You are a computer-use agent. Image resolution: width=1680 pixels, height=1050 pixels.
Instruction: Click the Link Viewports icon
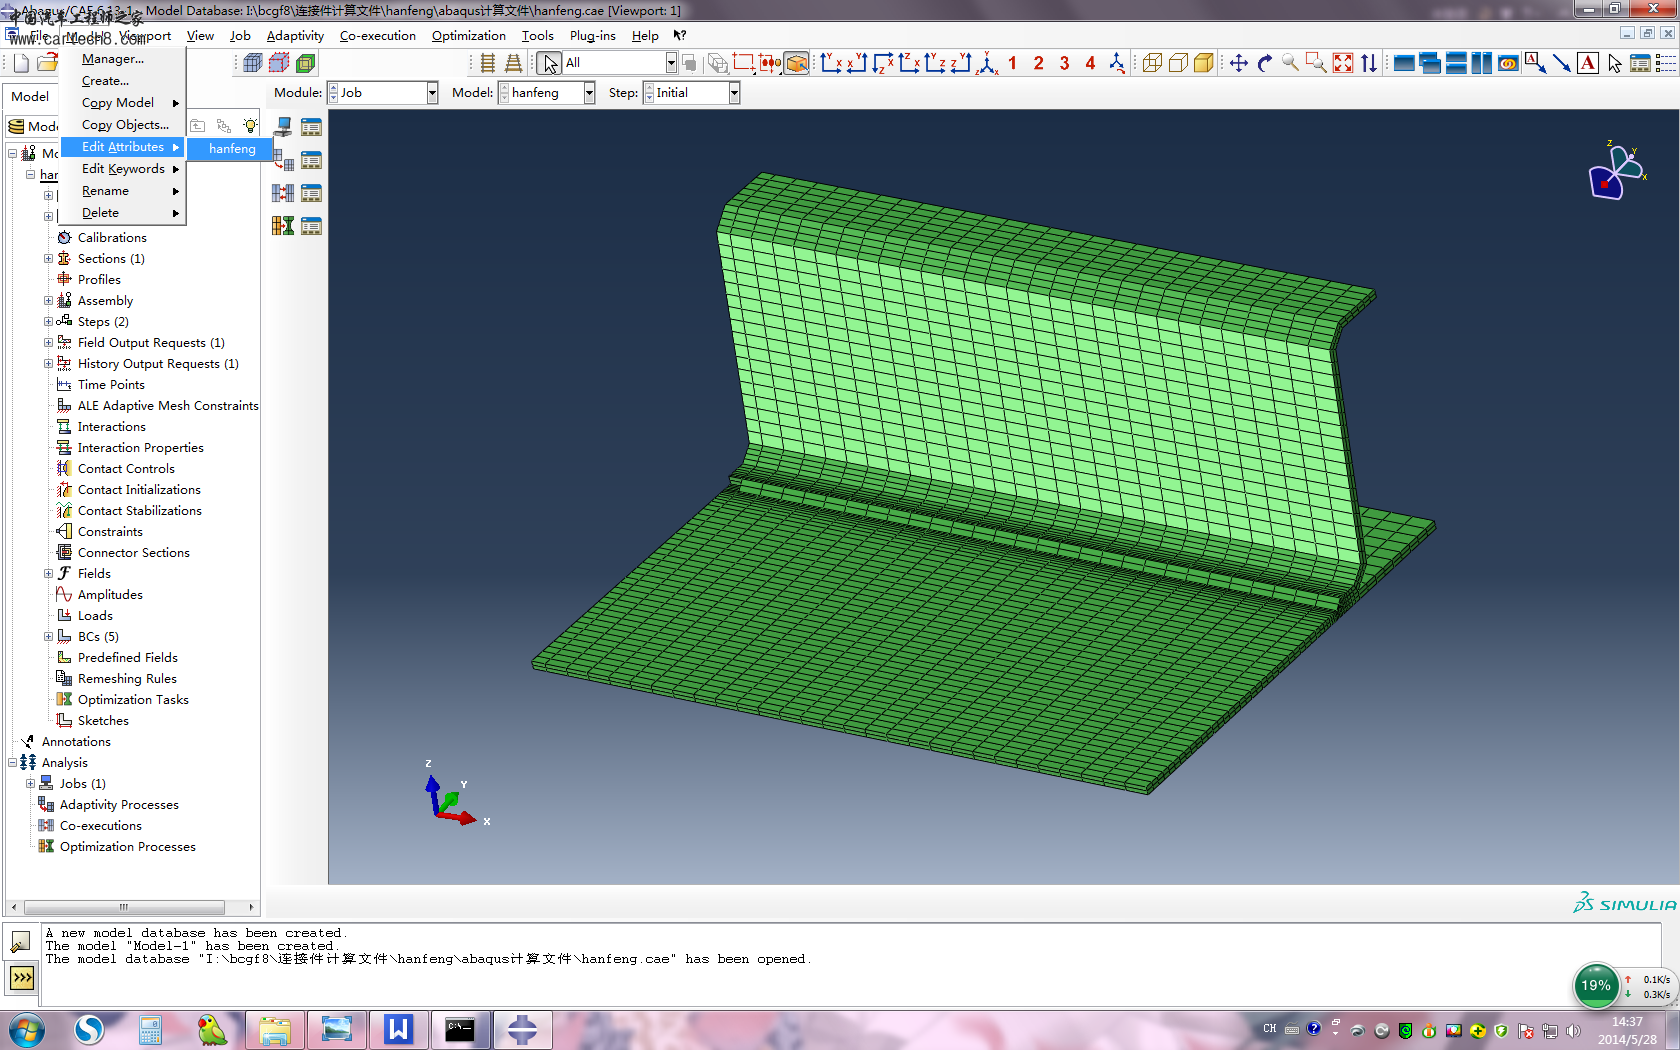coord(1508,63)
